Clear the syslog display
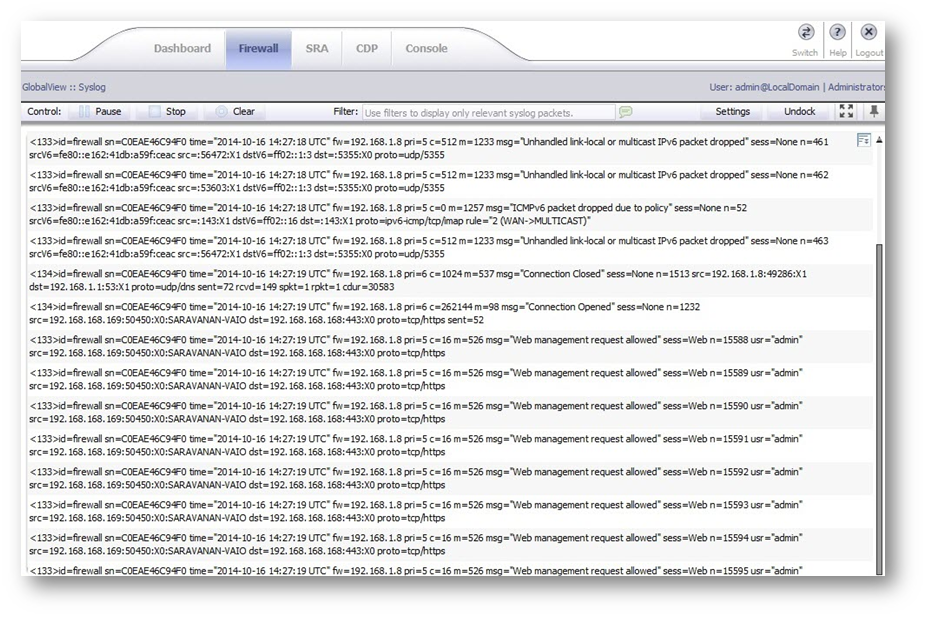This screenshot has width=927, height=618. click(x=235, y=112)
